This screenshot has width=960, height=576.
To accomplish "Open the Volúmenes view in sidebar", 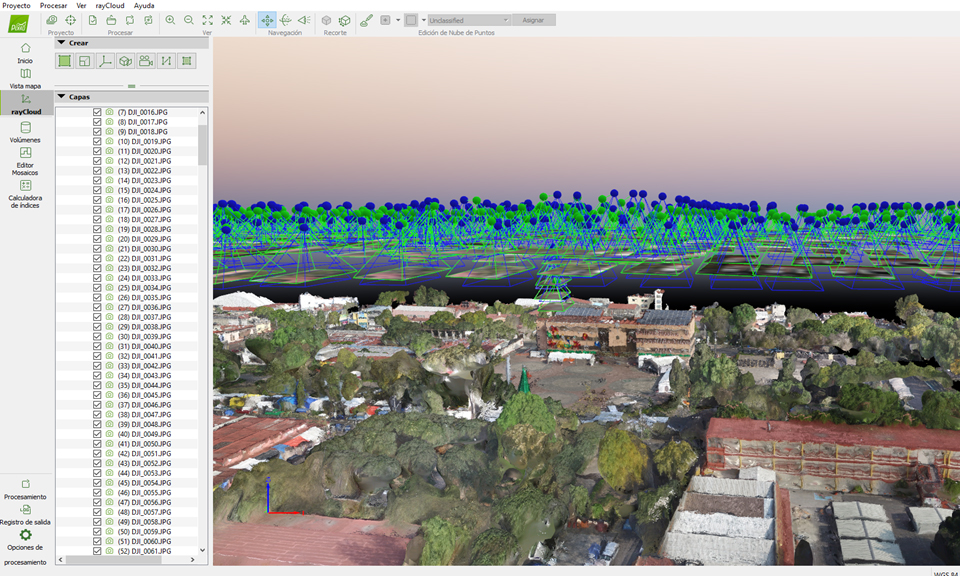I will 25,131.
